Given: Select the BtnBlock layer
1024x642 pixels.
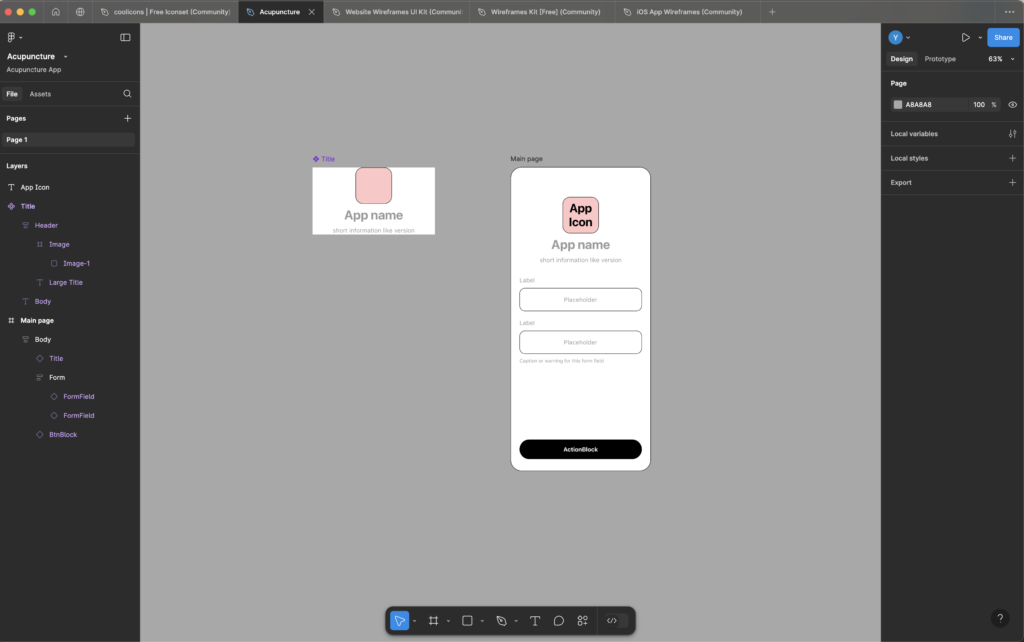Looking at the screenshot, I should tap(63, 435).
